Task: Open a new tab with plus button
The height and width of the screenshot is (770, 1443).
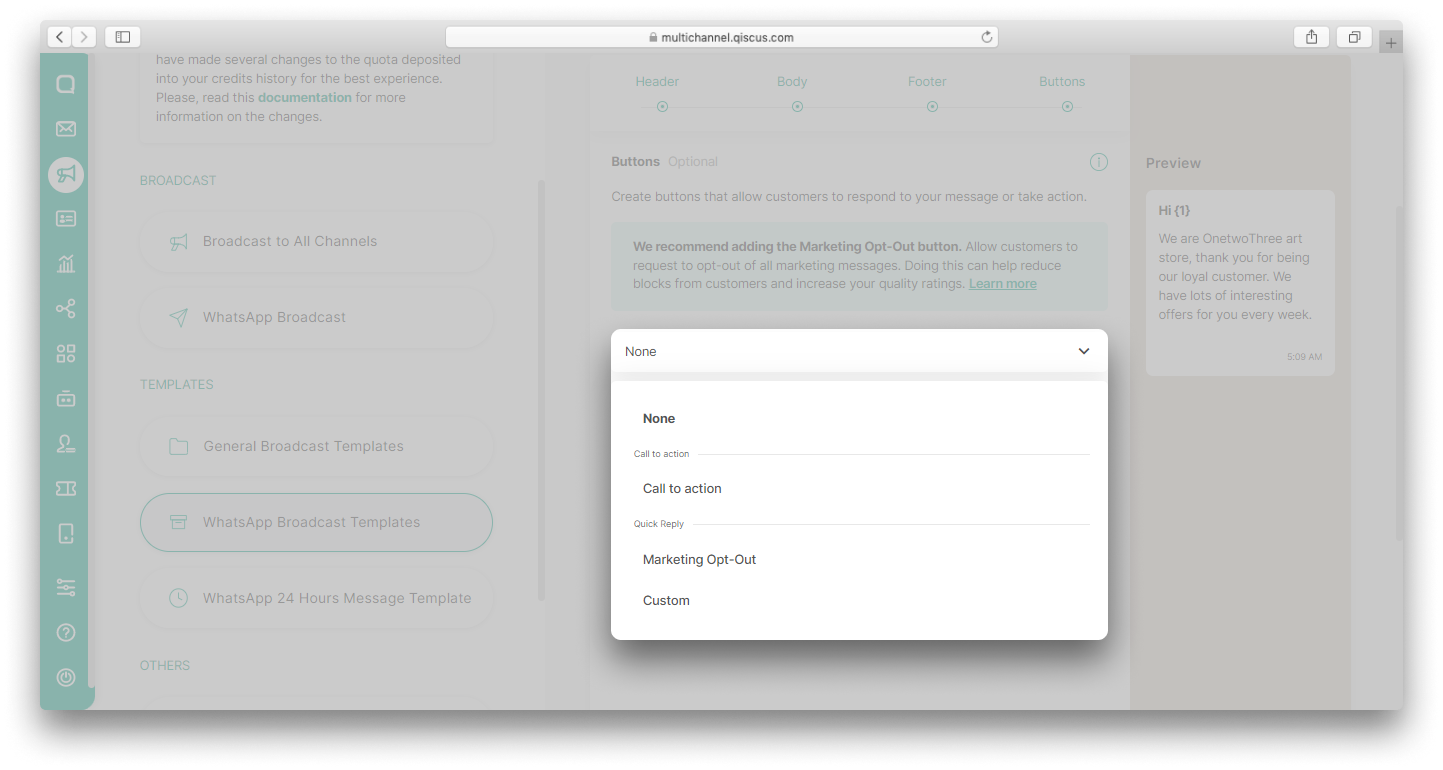Action: coord(1391,42)
